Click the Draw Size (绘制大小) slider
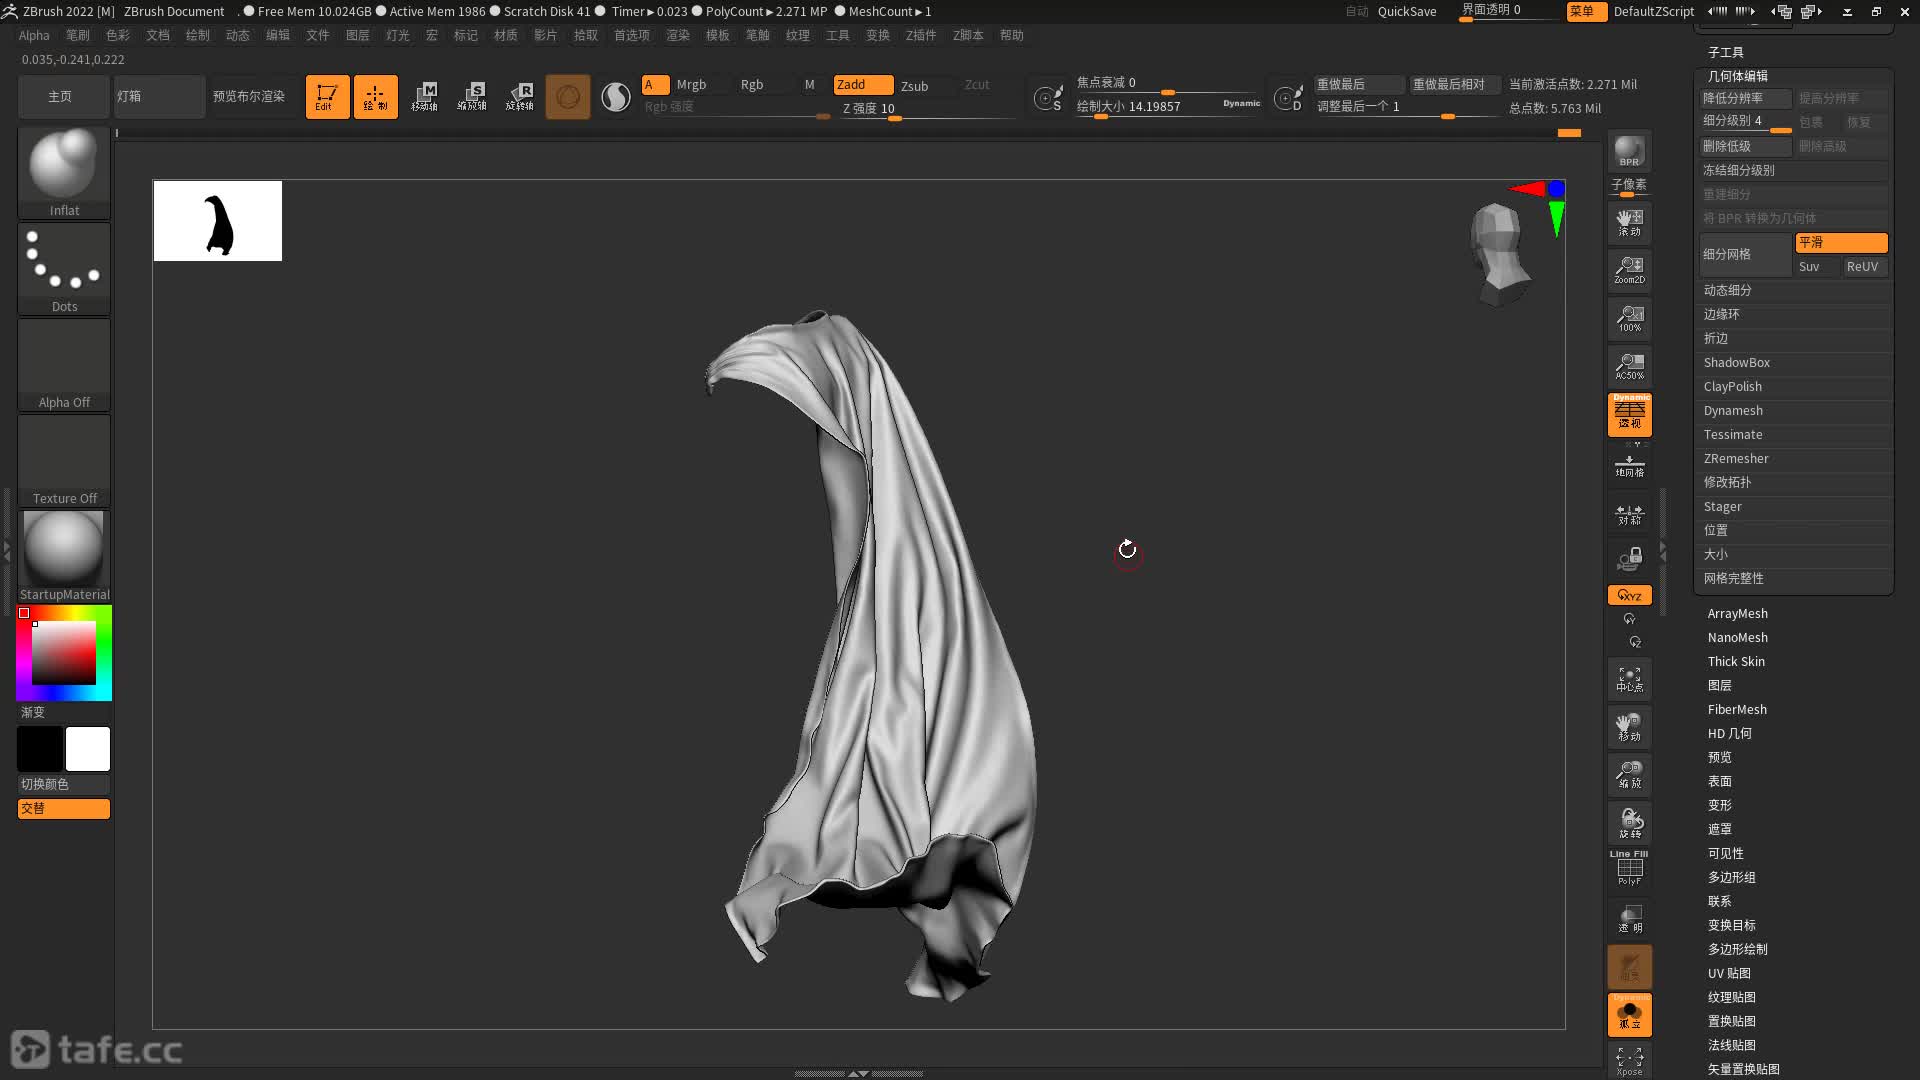1920x1080 pixels. coord(1168,107)
